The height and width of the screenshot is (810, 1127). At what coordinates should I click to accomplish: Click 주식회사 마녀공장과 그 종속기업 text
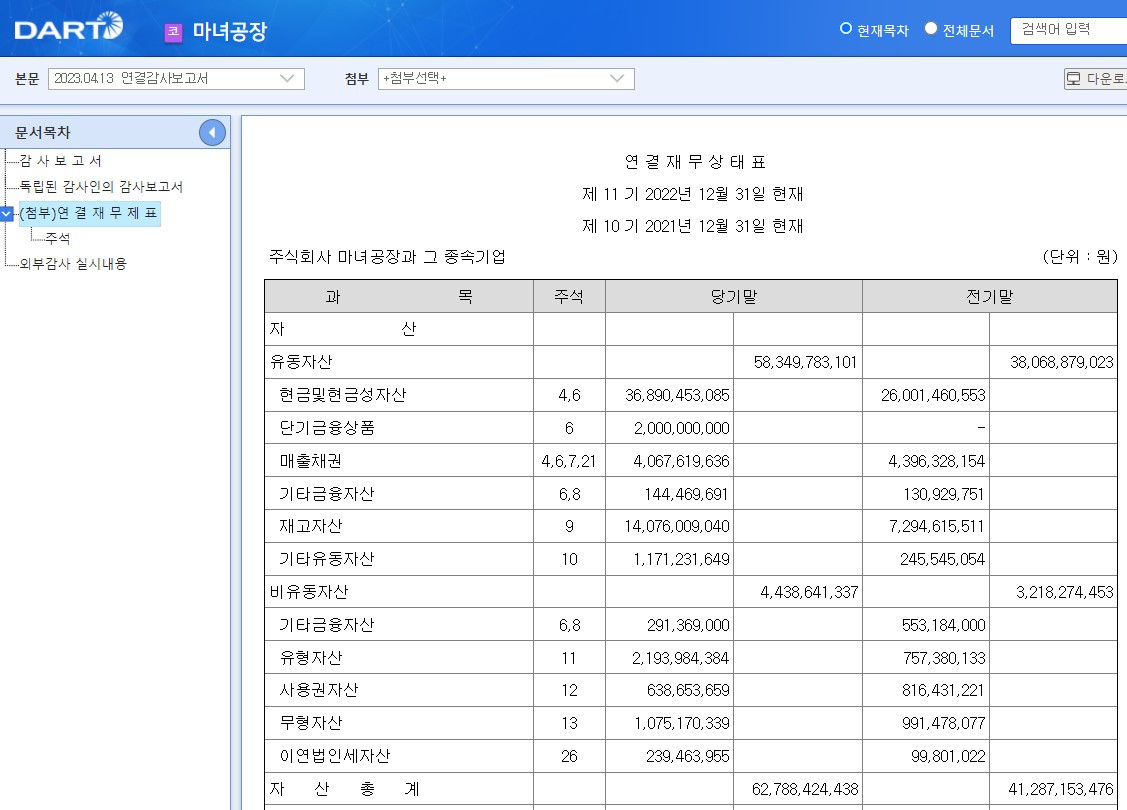coord(387,257)
